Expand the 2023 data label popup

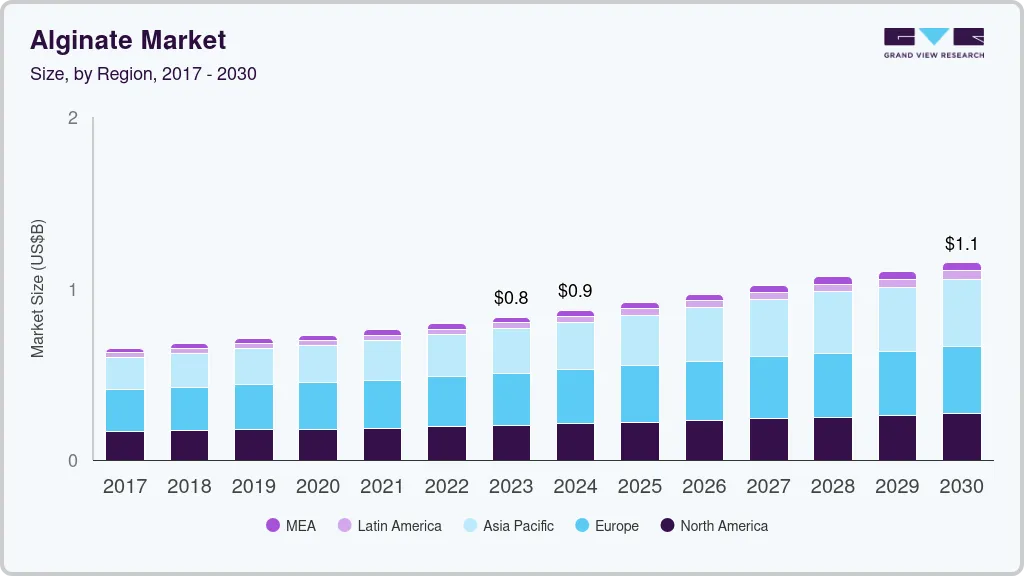(x=510, y=297)
